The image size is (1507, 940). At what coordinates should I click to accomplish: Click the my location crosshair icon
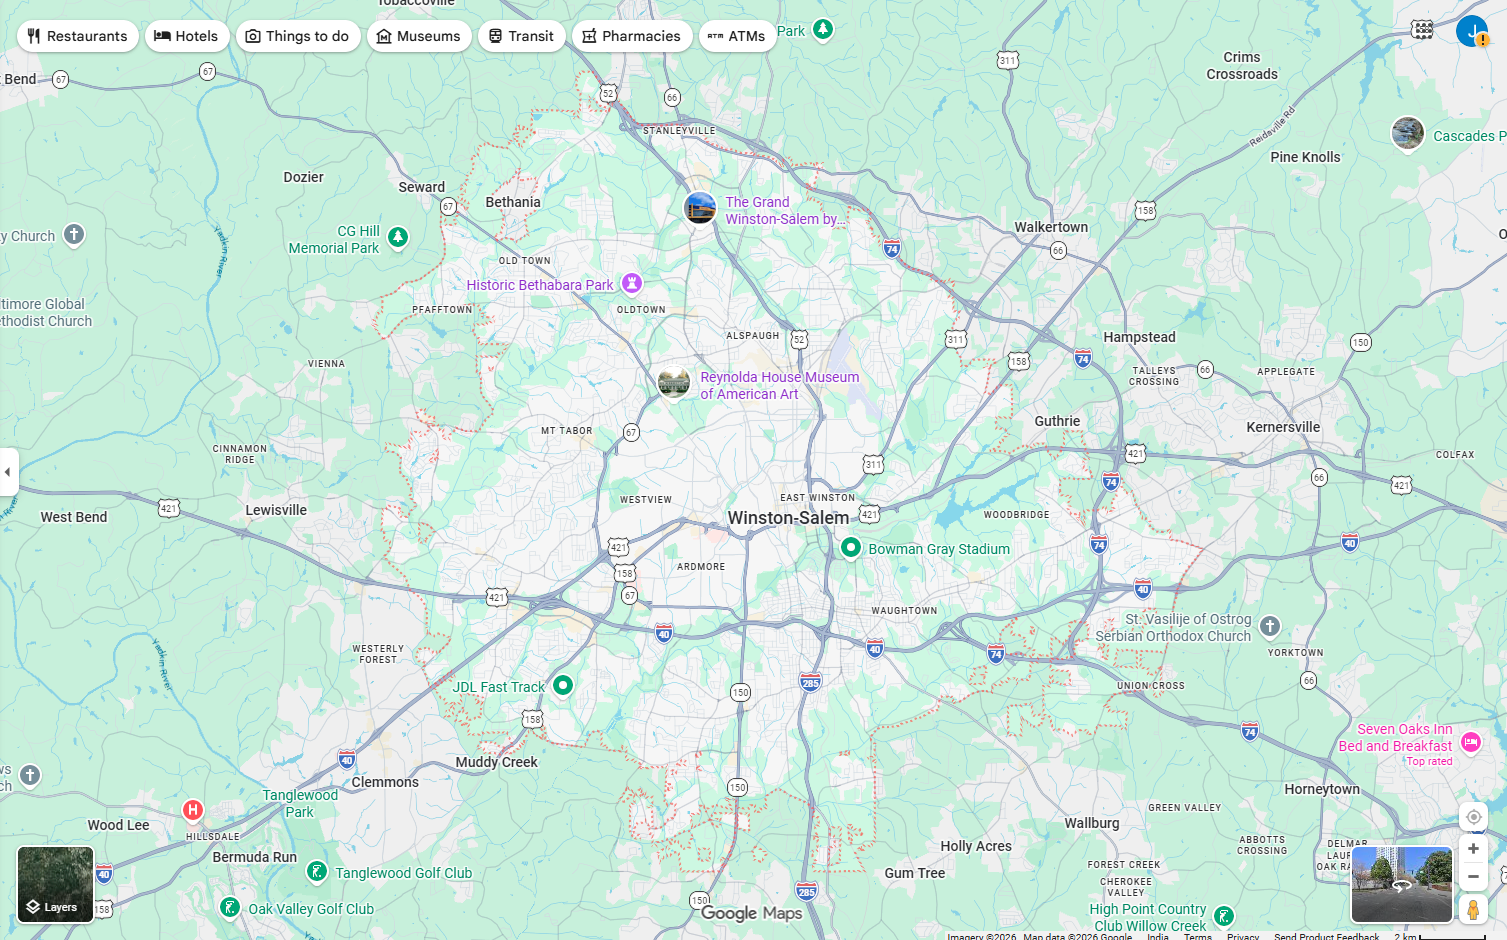pos(1473,817)
